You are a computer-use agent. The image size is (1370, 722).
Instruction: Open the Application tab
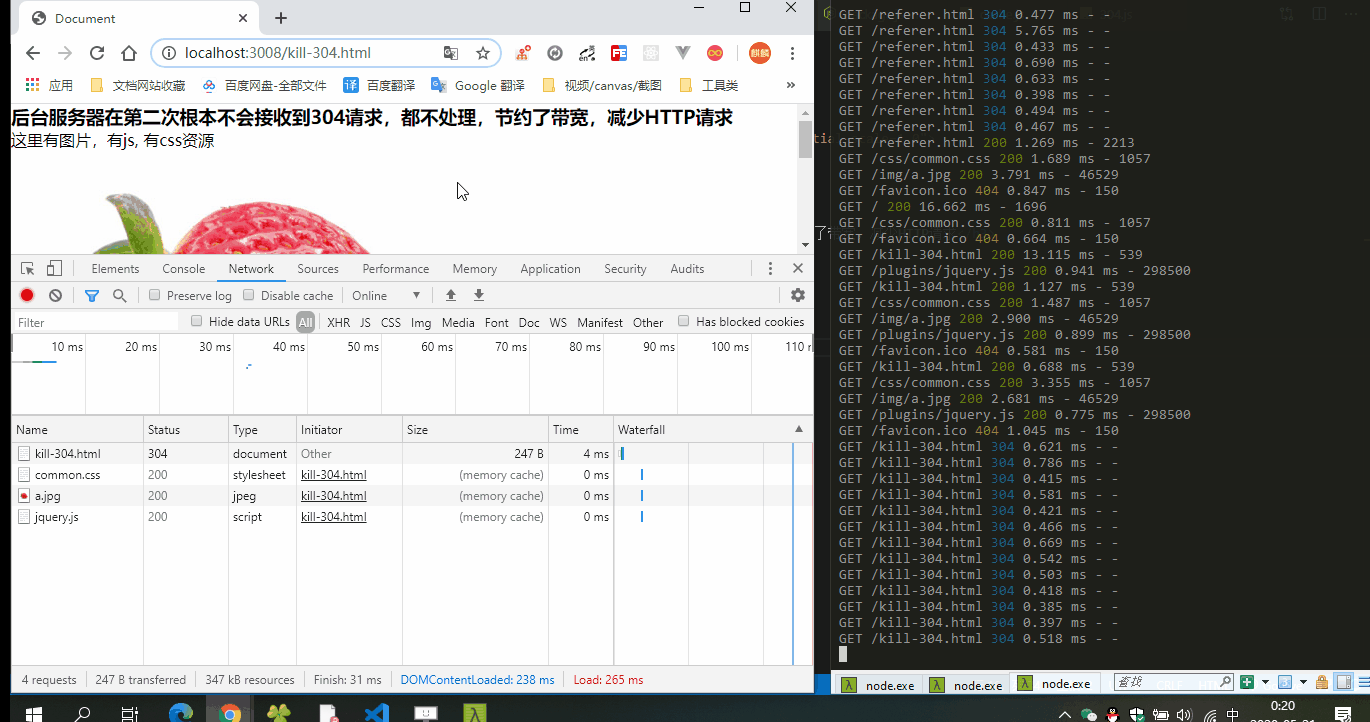(x=550, y=268)
